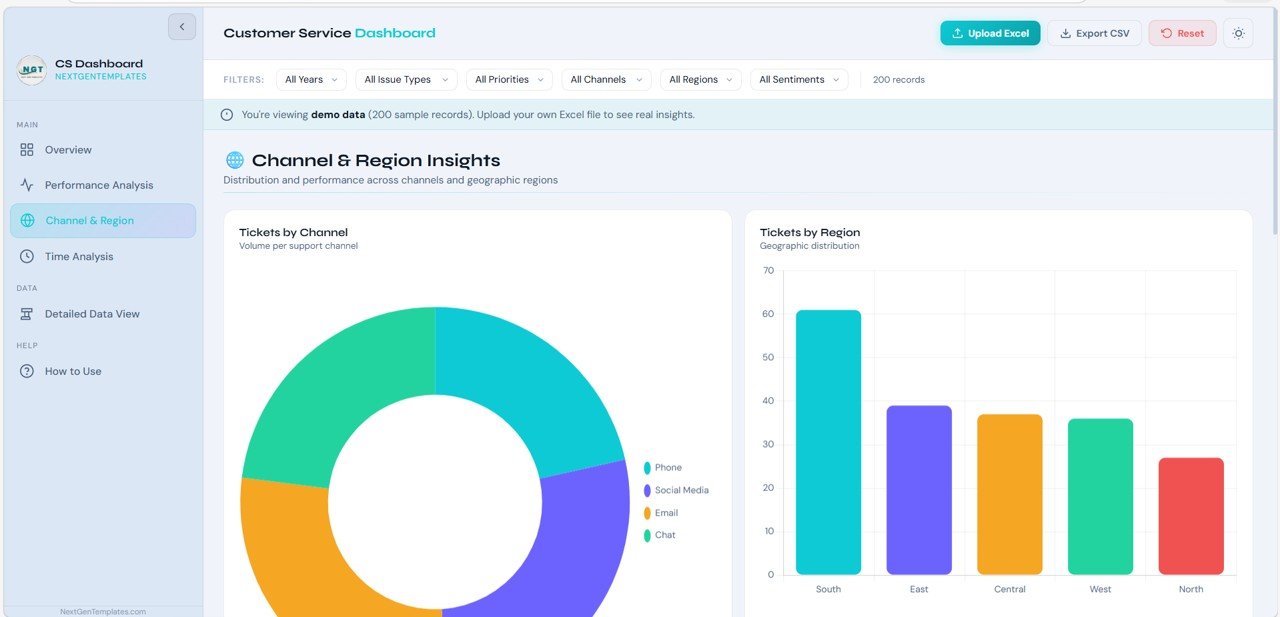Click the globe icon for Channel & Region

click(x=28, y=220)
